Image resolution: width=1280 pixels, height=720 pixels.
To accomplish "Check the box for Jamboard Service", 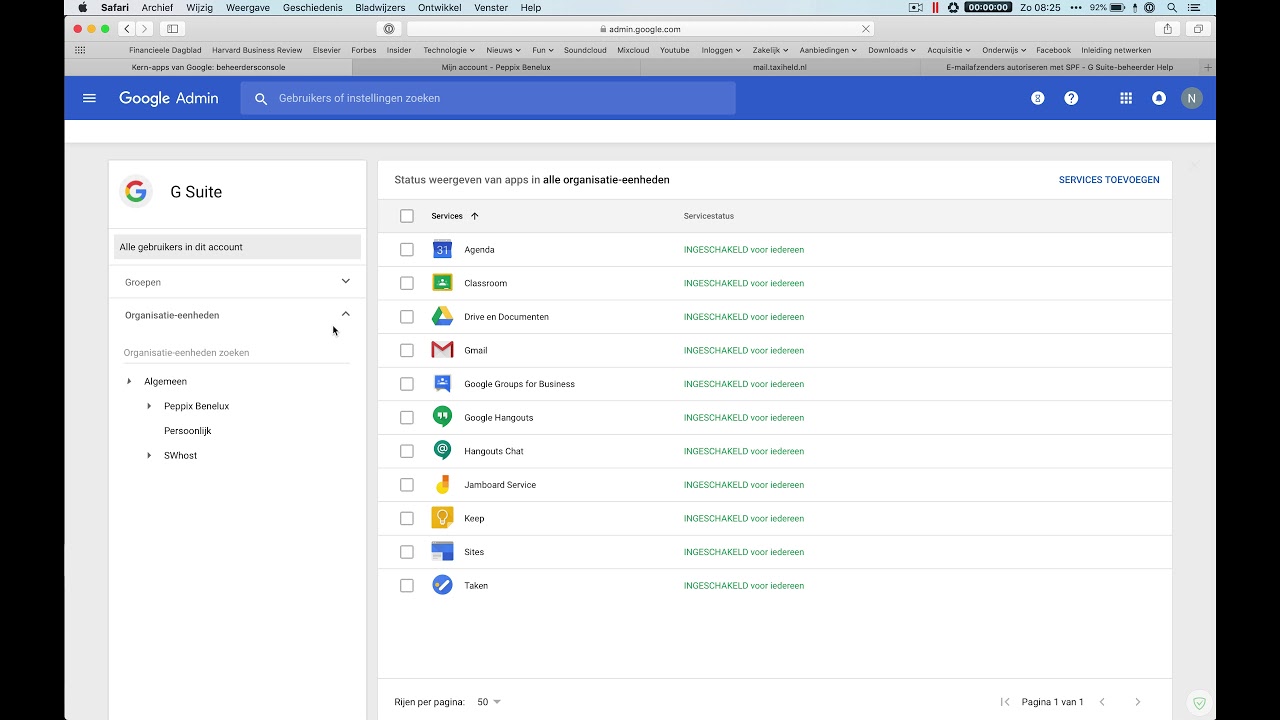I will point(406,485).
